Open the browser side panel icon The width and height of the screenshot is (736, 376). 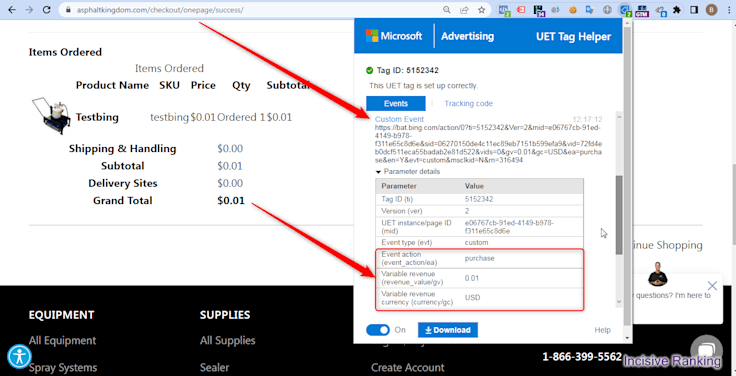pos(694,9)
